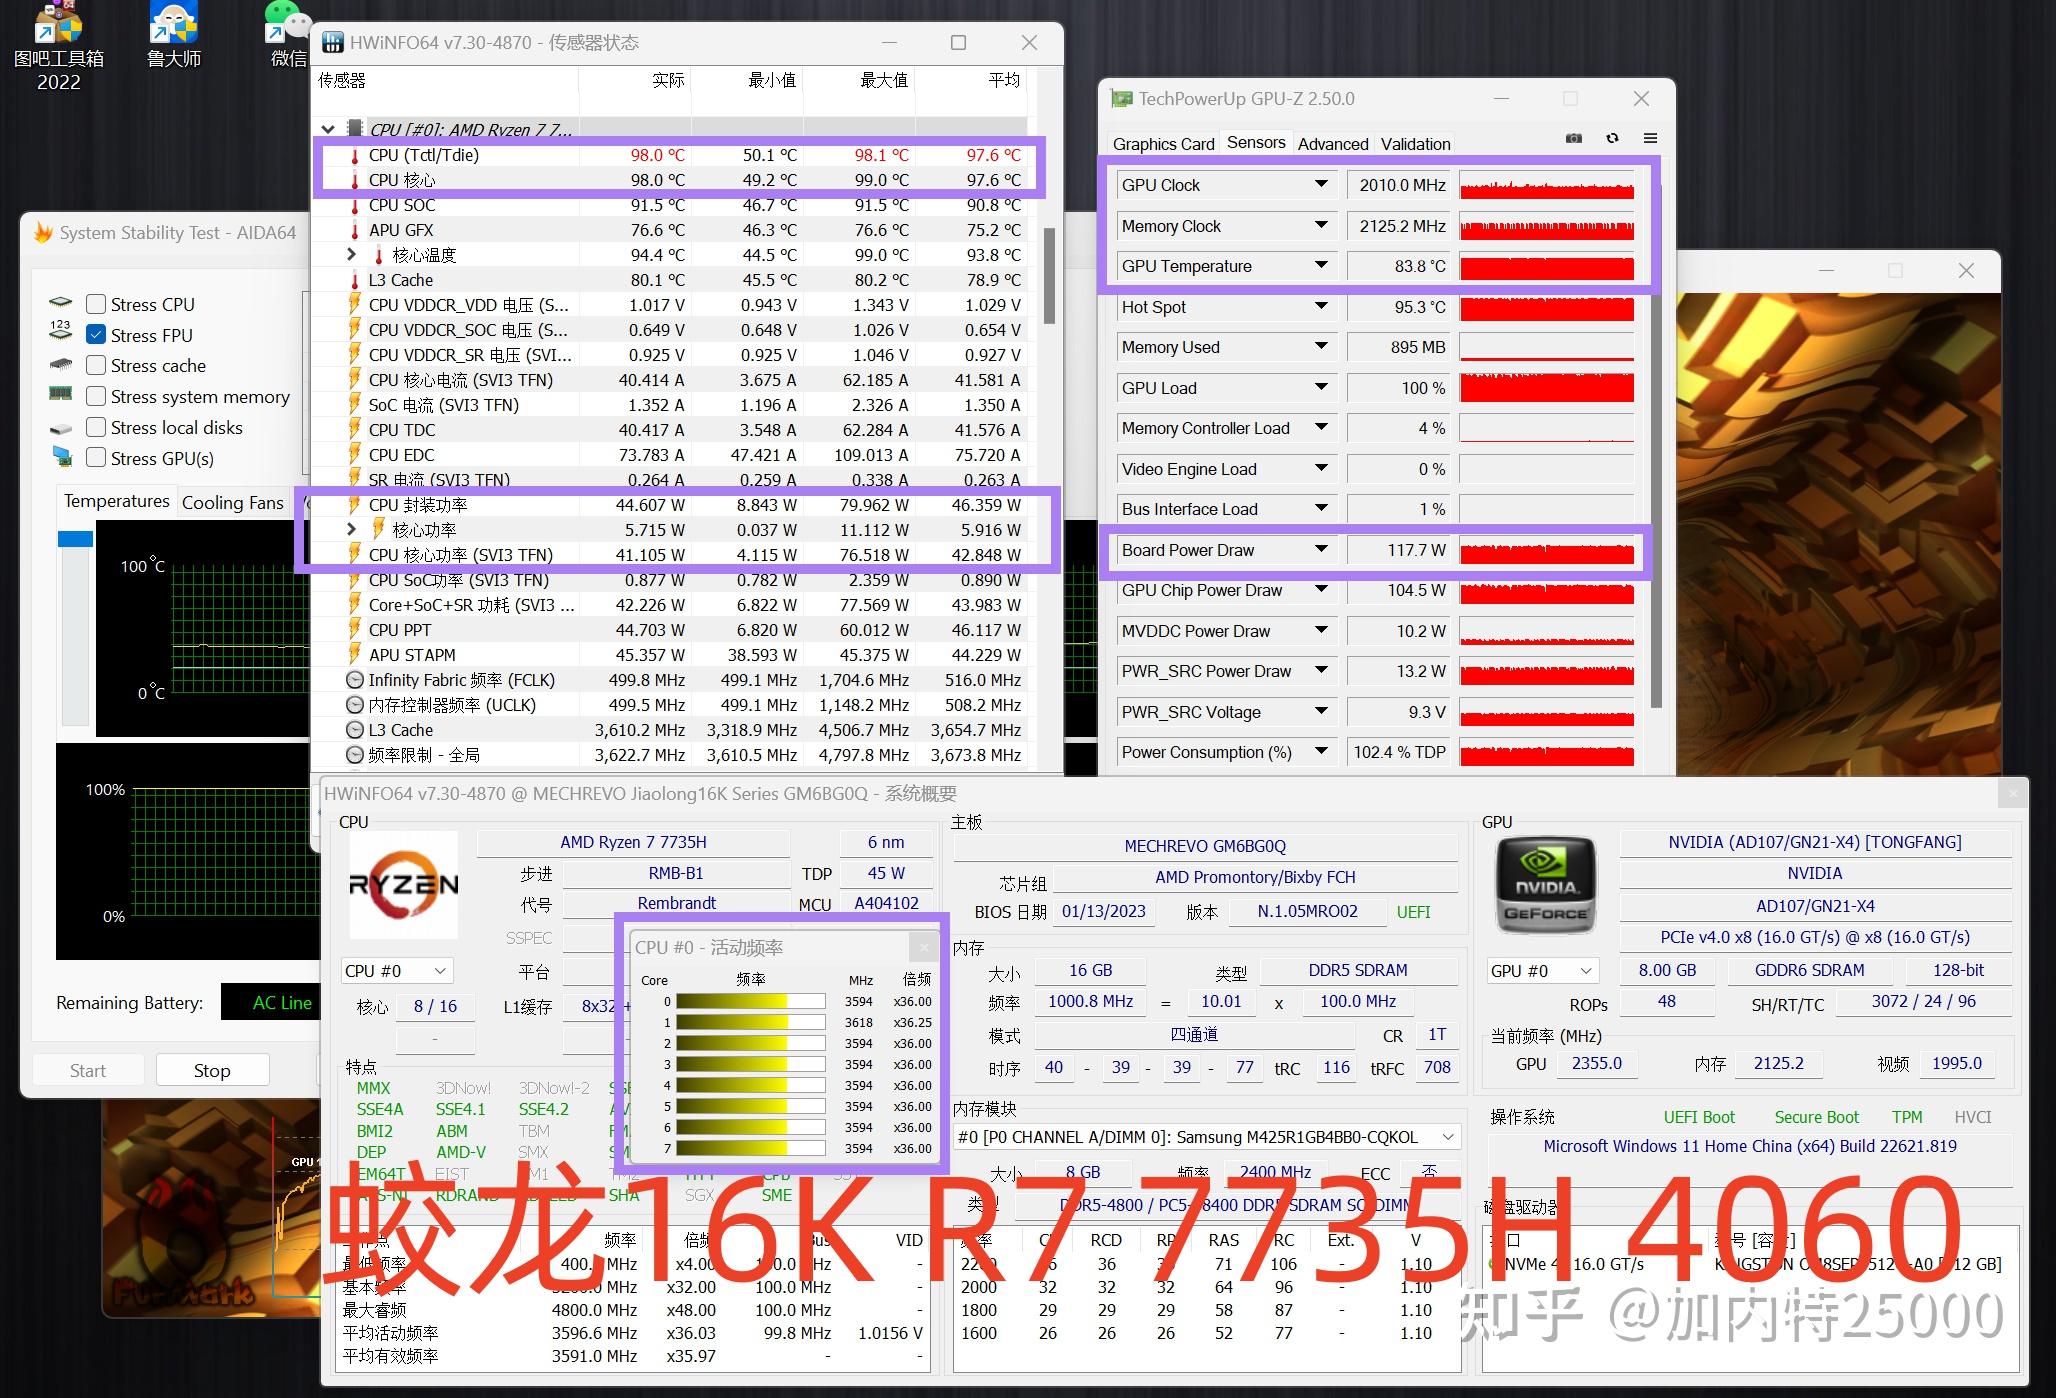
Task: Click the Secure Boot link in HWiNFO summary
Action: pyautogui.click(x=1817, y=1117)
